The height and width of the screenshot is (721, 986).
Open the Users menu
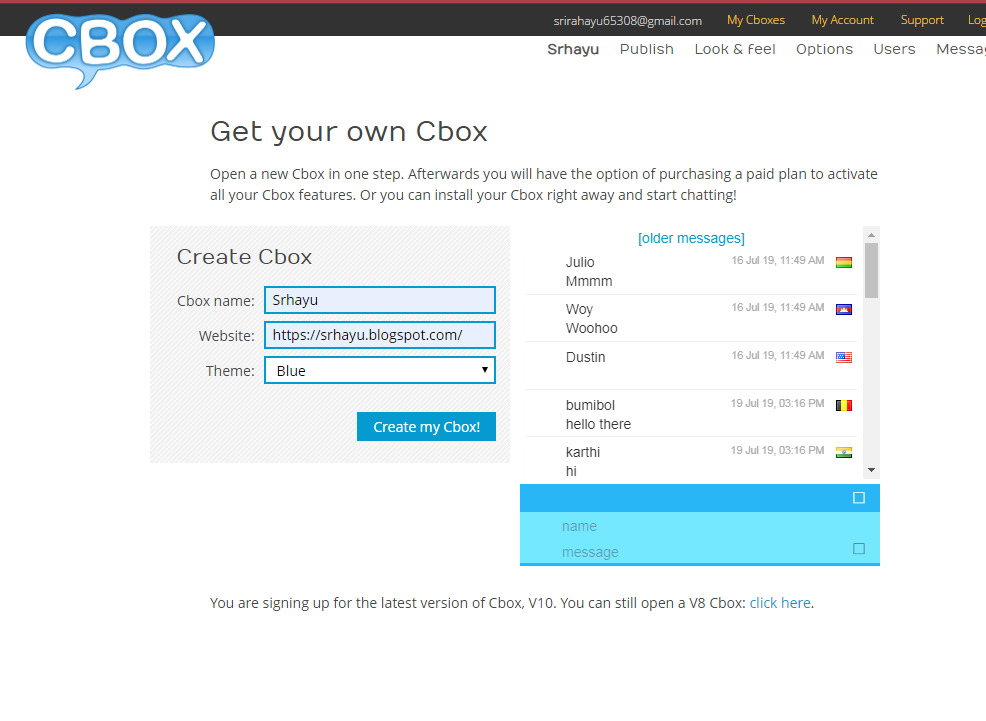coord(894,49)
